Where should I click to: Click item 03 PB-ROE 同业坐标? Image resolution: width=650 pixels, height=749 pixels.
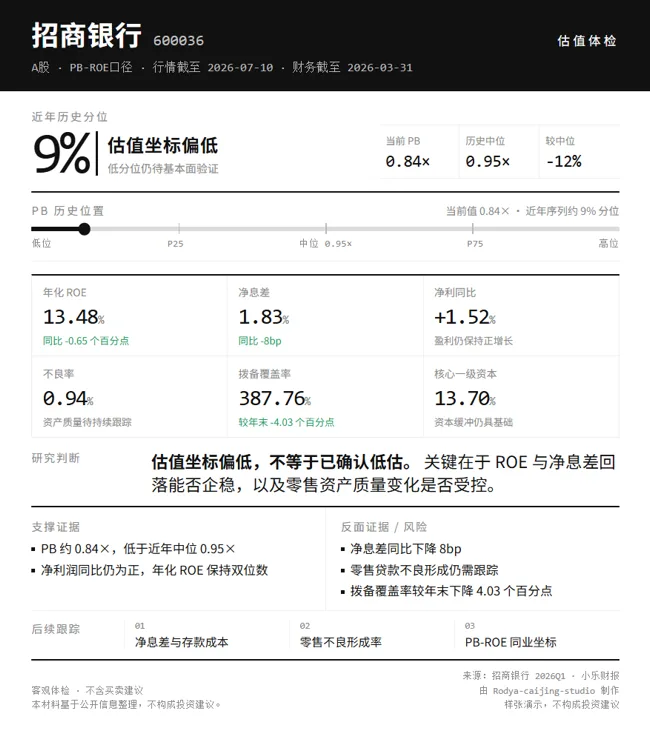tap(511, 642)
